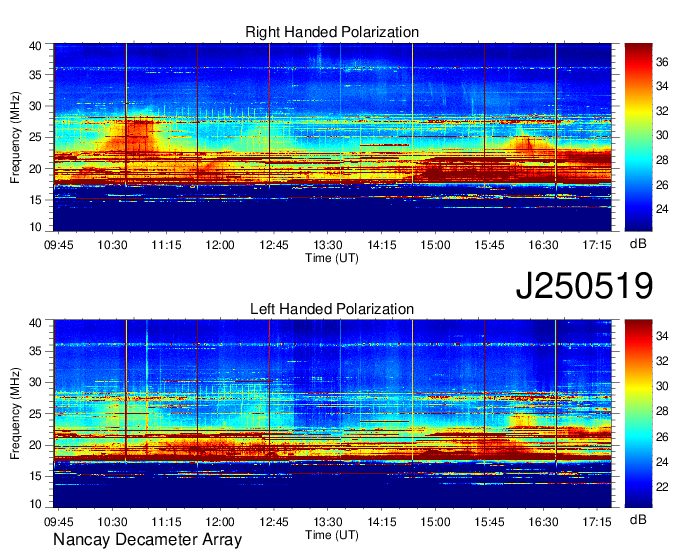Viewport: 680px width, 552px height.
Task: Click "24" on Left Handed dB scale
Action: pyautogui.click(x=662, y=462)
